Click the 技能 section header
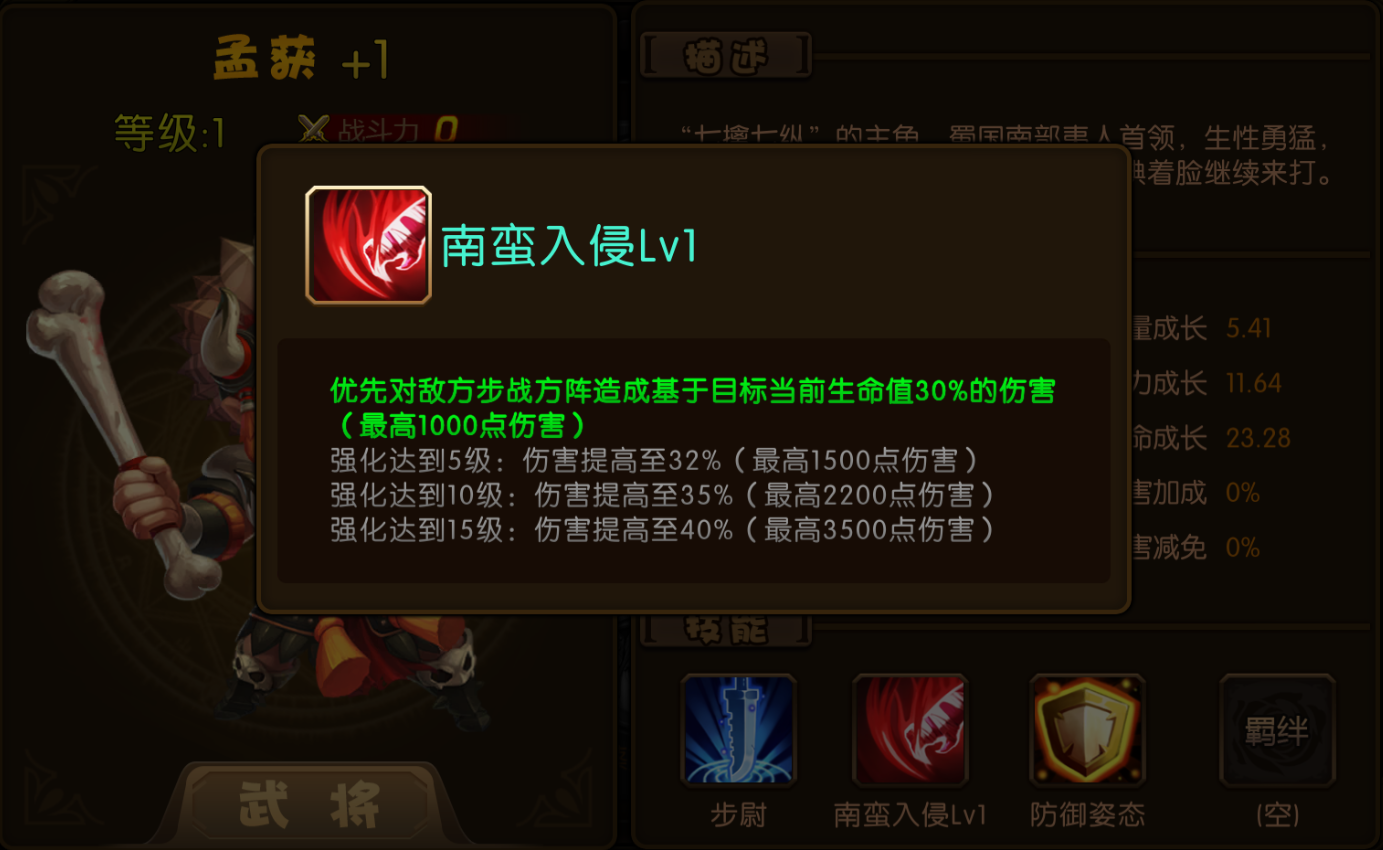This screenshot has width=1383, height=850. (x=726, y=628)
